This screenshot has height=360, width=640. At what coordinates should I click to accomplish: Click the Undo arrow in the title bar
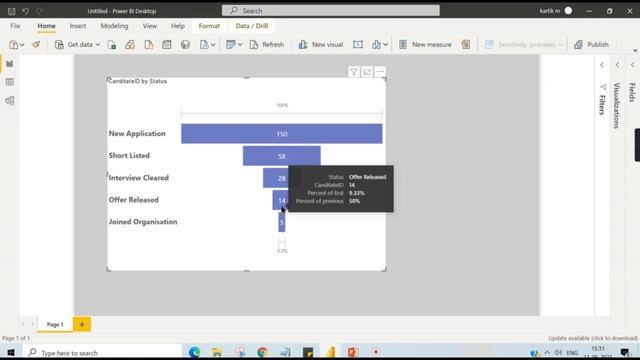26,11
